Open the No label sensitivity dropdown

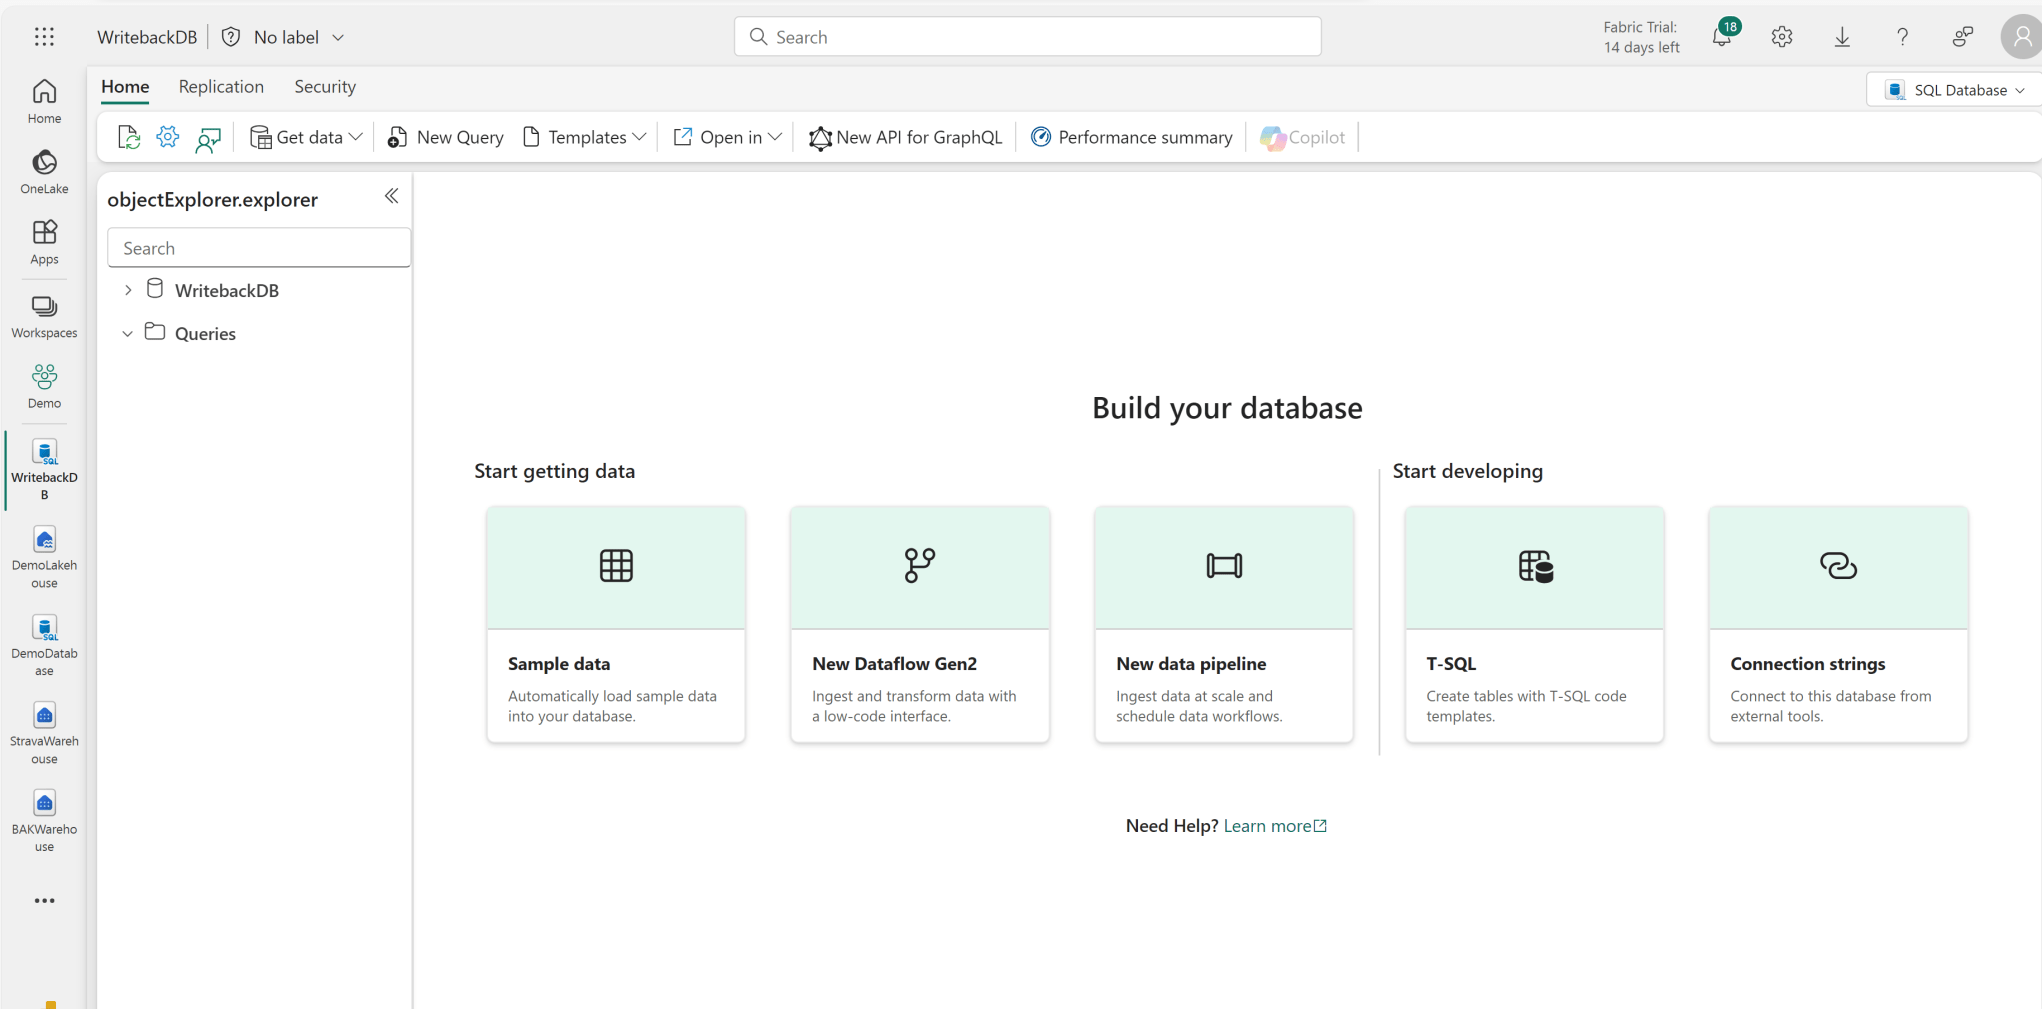pos(284,36)
